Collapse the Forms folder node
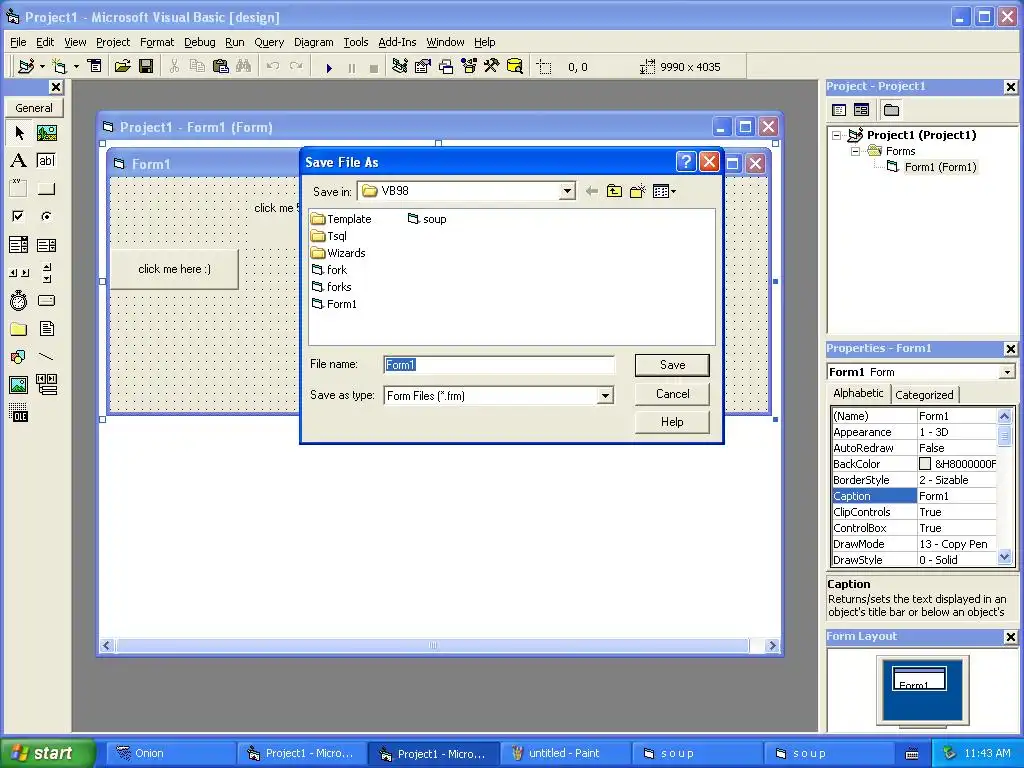Viewport: 1024px width, 768px height. 855,152
